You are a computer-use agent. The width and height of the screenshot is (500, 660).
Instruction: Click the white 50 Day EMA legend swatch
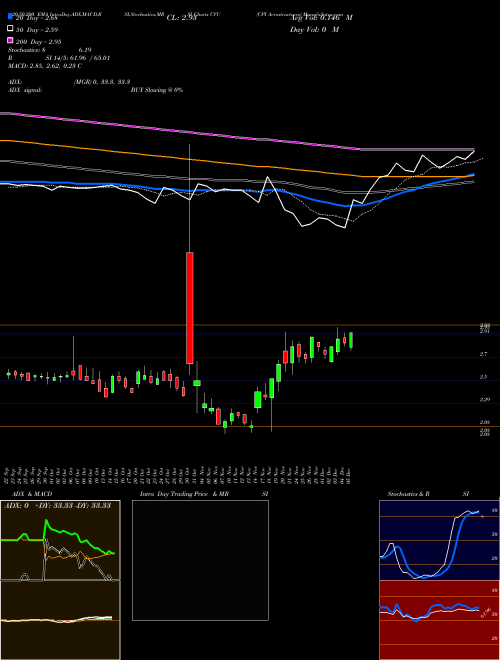click(11, 29)
